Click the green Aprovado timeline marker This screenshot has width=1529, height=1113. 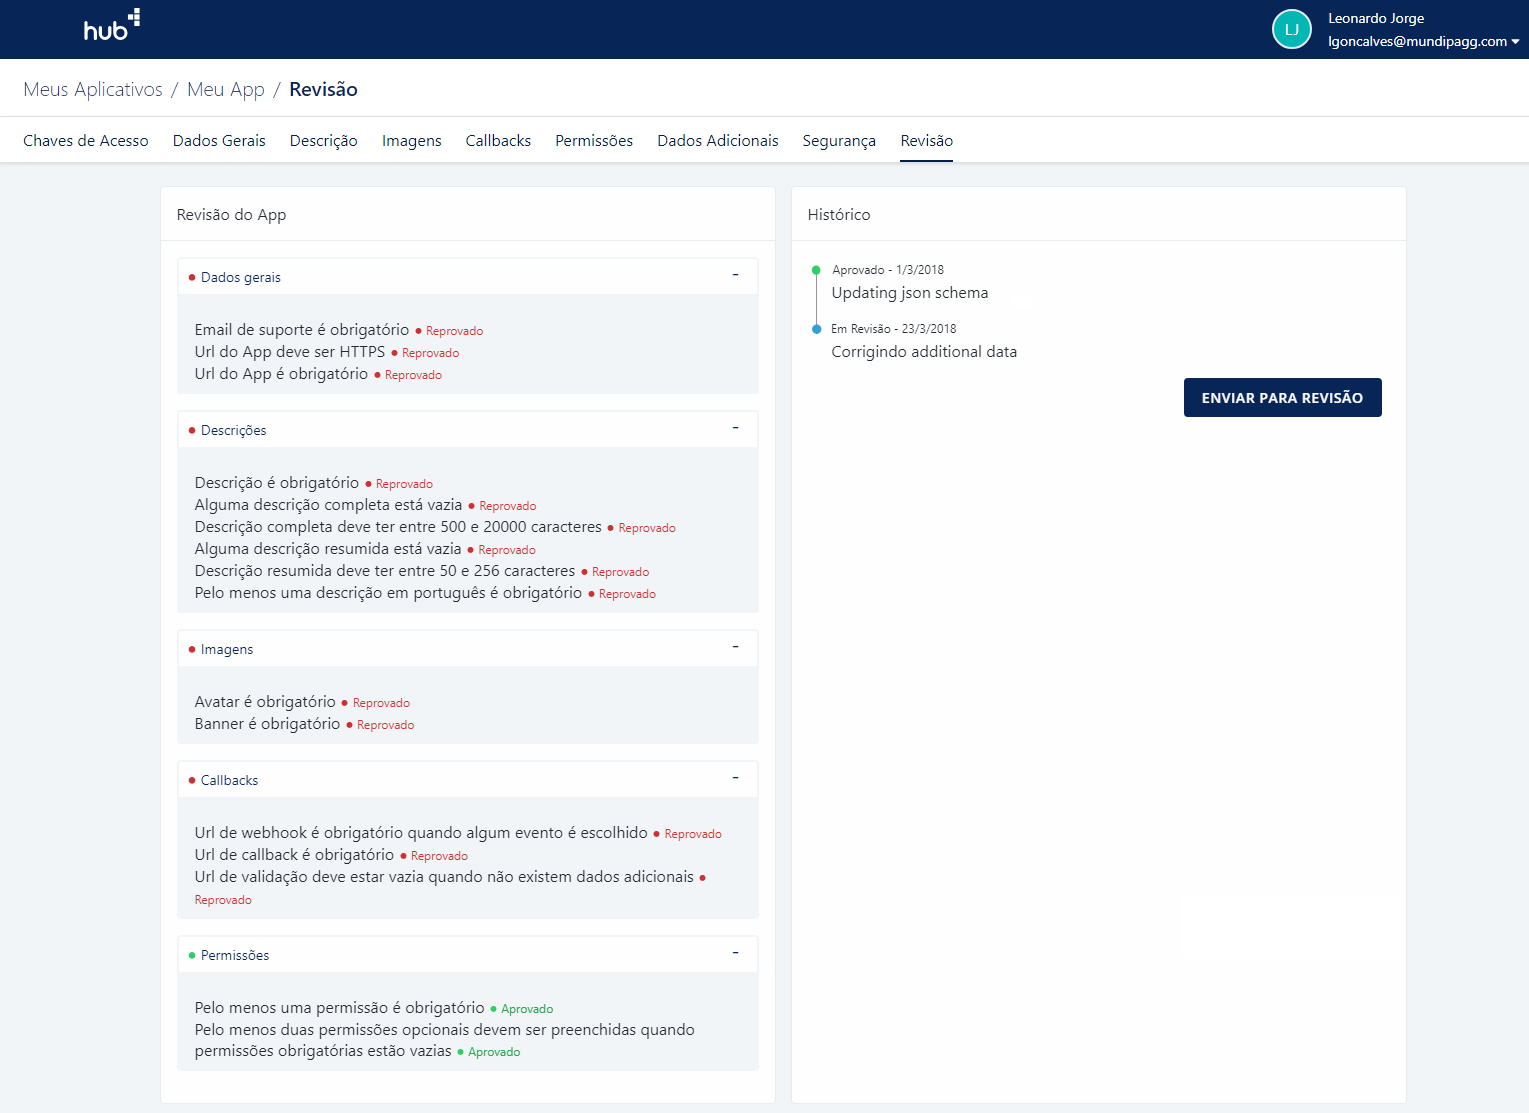[816, 270]
